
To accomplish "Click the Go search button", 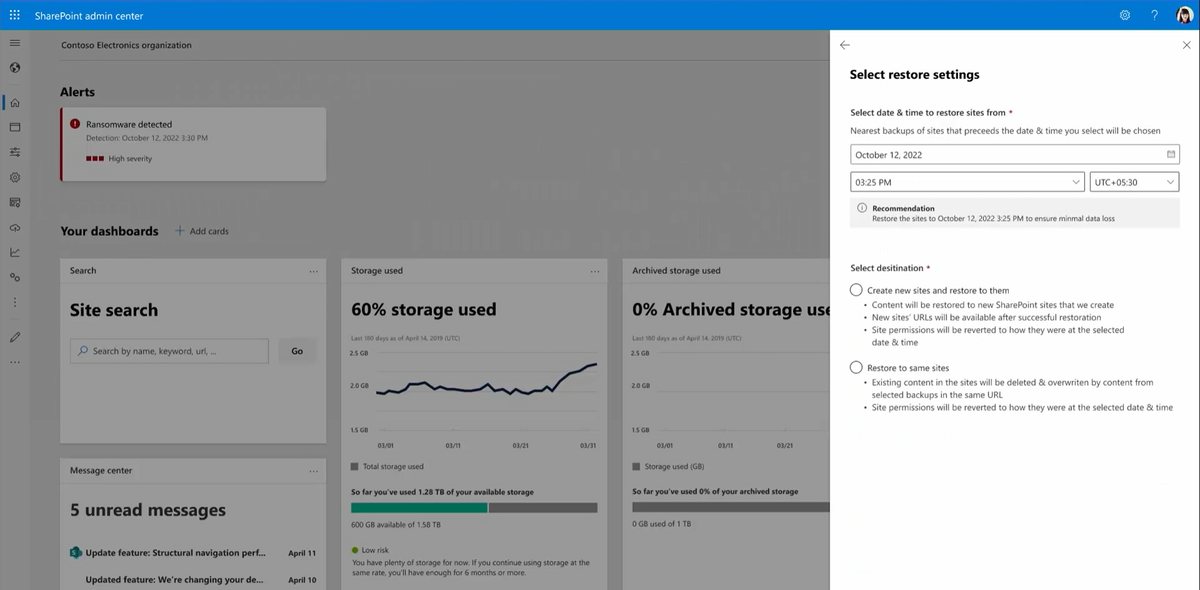I will pos(297,351).
